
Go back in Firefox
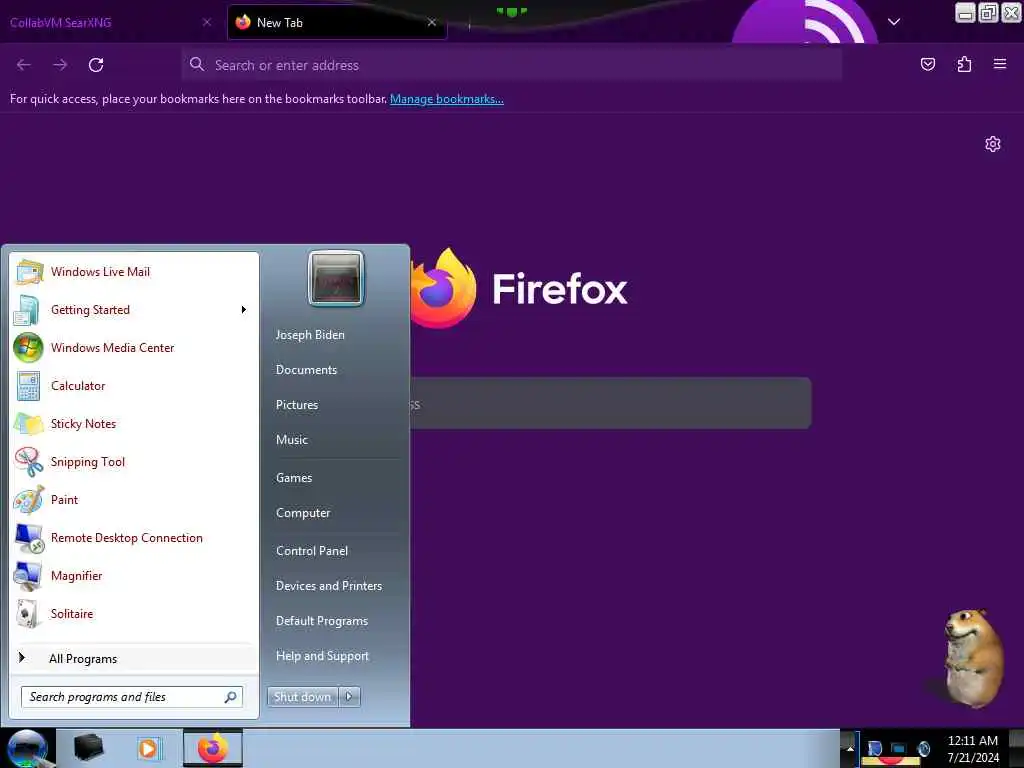24,65
